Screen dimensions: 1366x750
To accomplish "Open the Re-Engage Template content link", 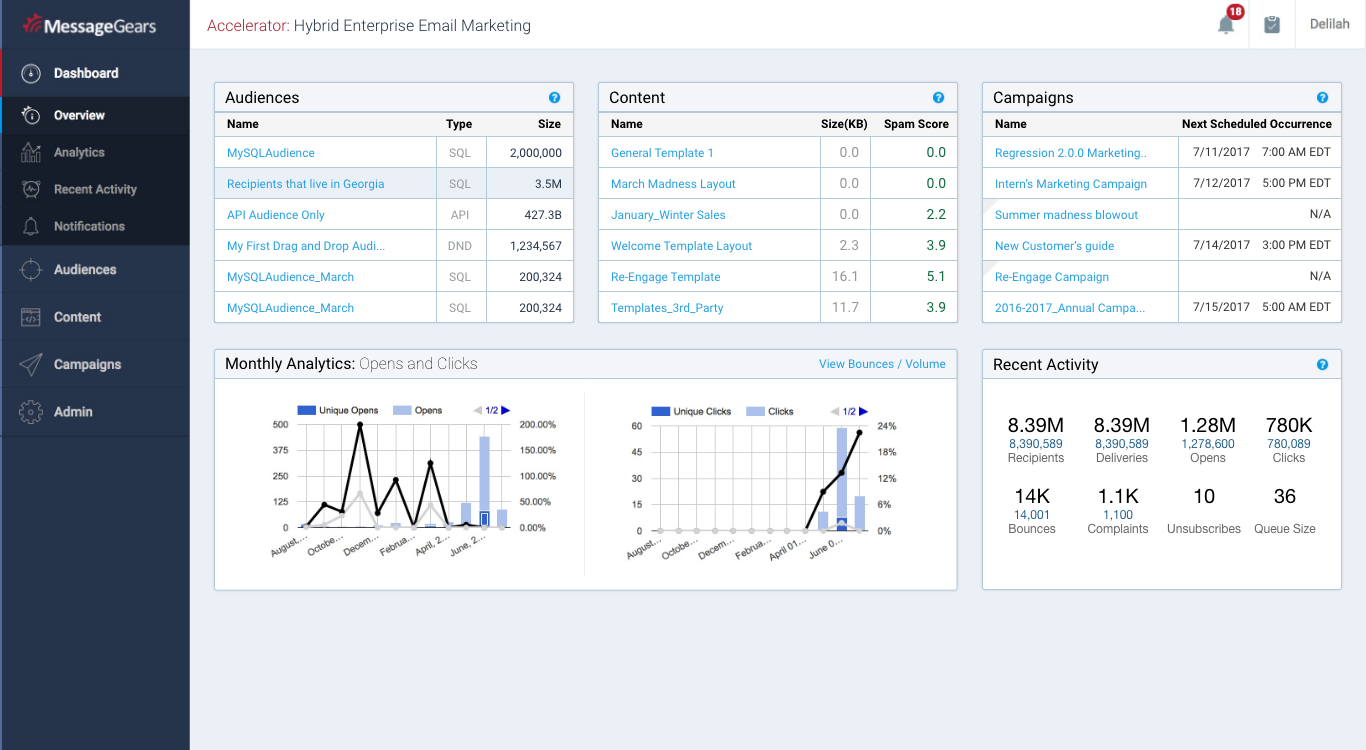I will coord(665,277).
